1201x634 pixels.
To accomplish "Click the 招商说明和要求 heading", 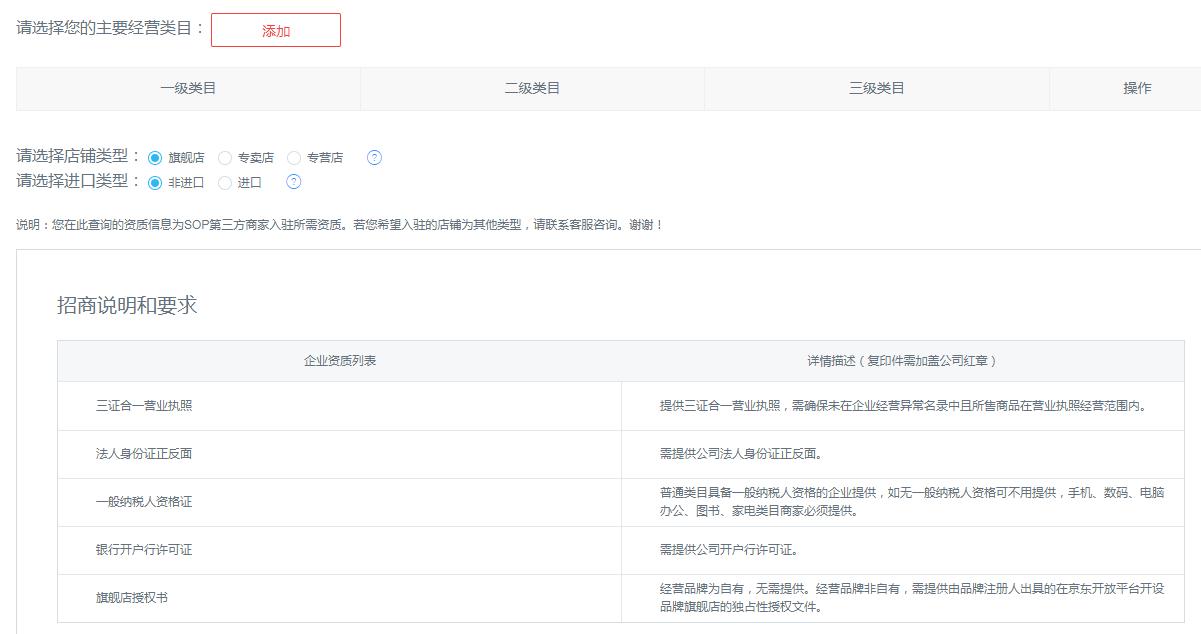I will click(x=127, y=306).
